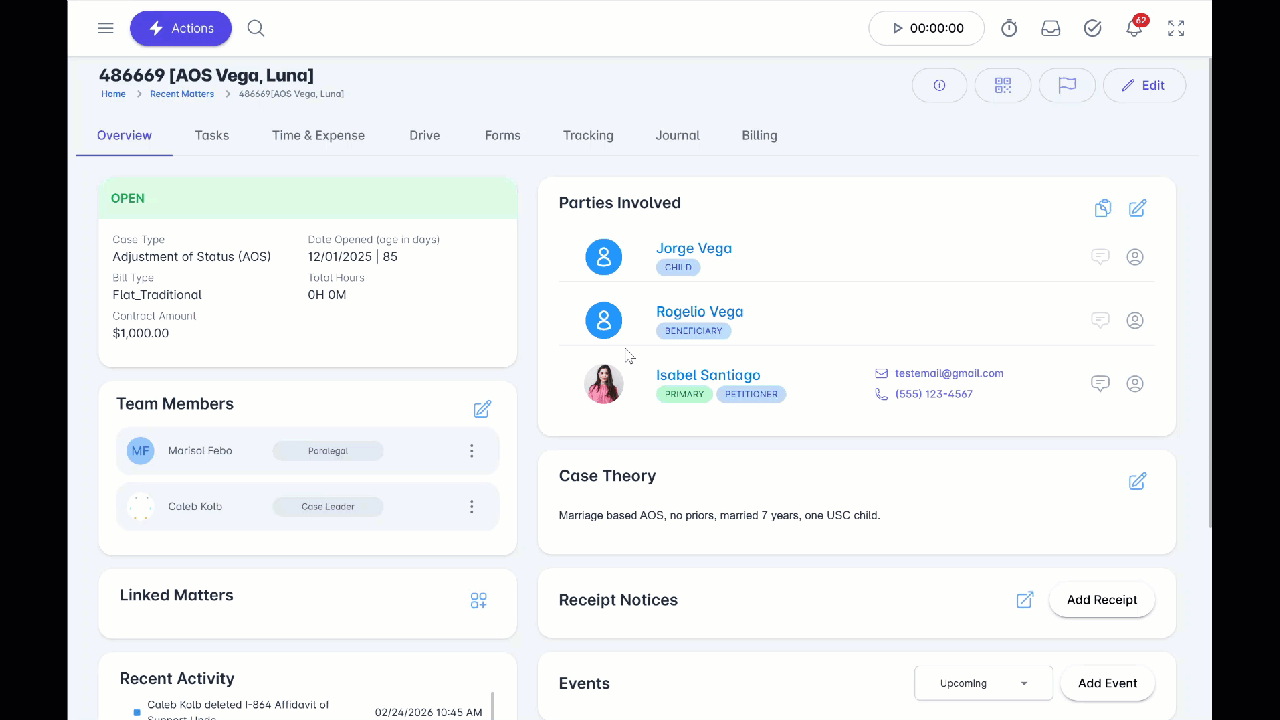The width and height of the screenshot is (1280, 720).
Task: Open the hamburger navigation menu
Action: tap(105, 28)
